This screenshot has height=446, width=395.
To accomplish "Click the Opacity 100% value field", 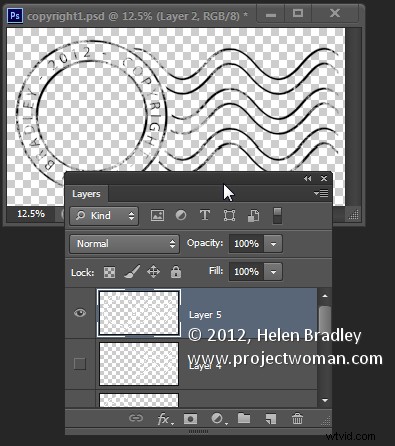I will point(246,244).
